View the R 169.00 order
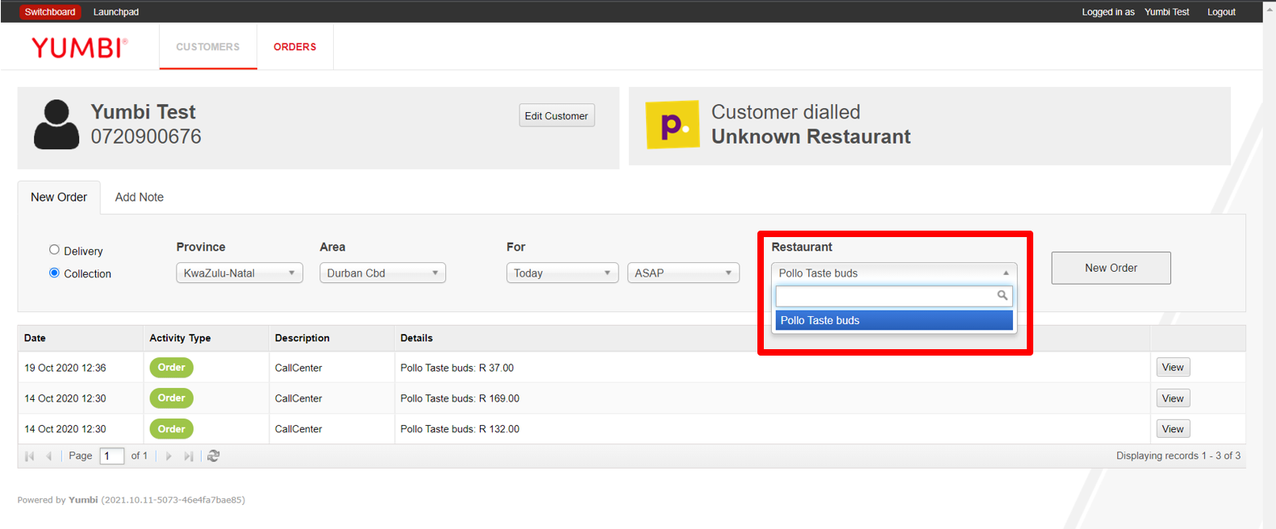The height and width of the screenshot is (529, 1276). pos(1173,398)
